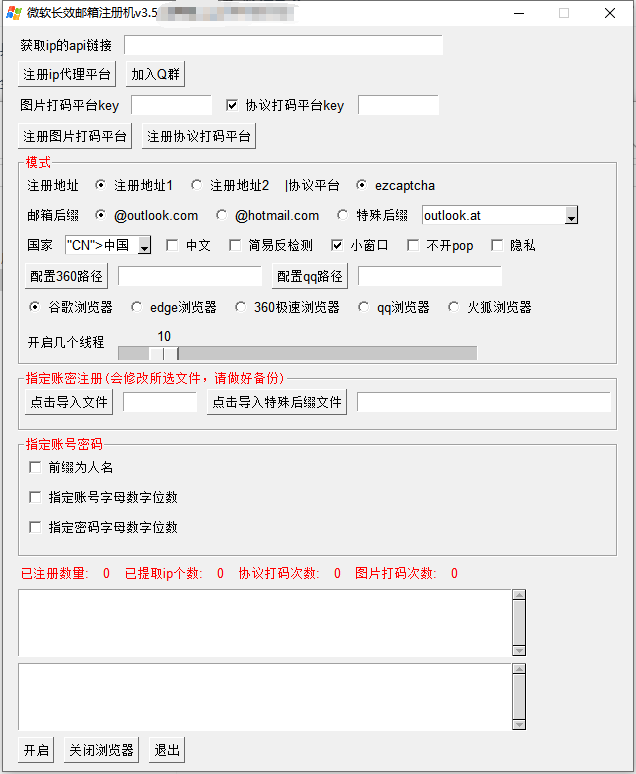Enable the 隐私 checkbox
636x774 pixels.
[x=497, y=245]
